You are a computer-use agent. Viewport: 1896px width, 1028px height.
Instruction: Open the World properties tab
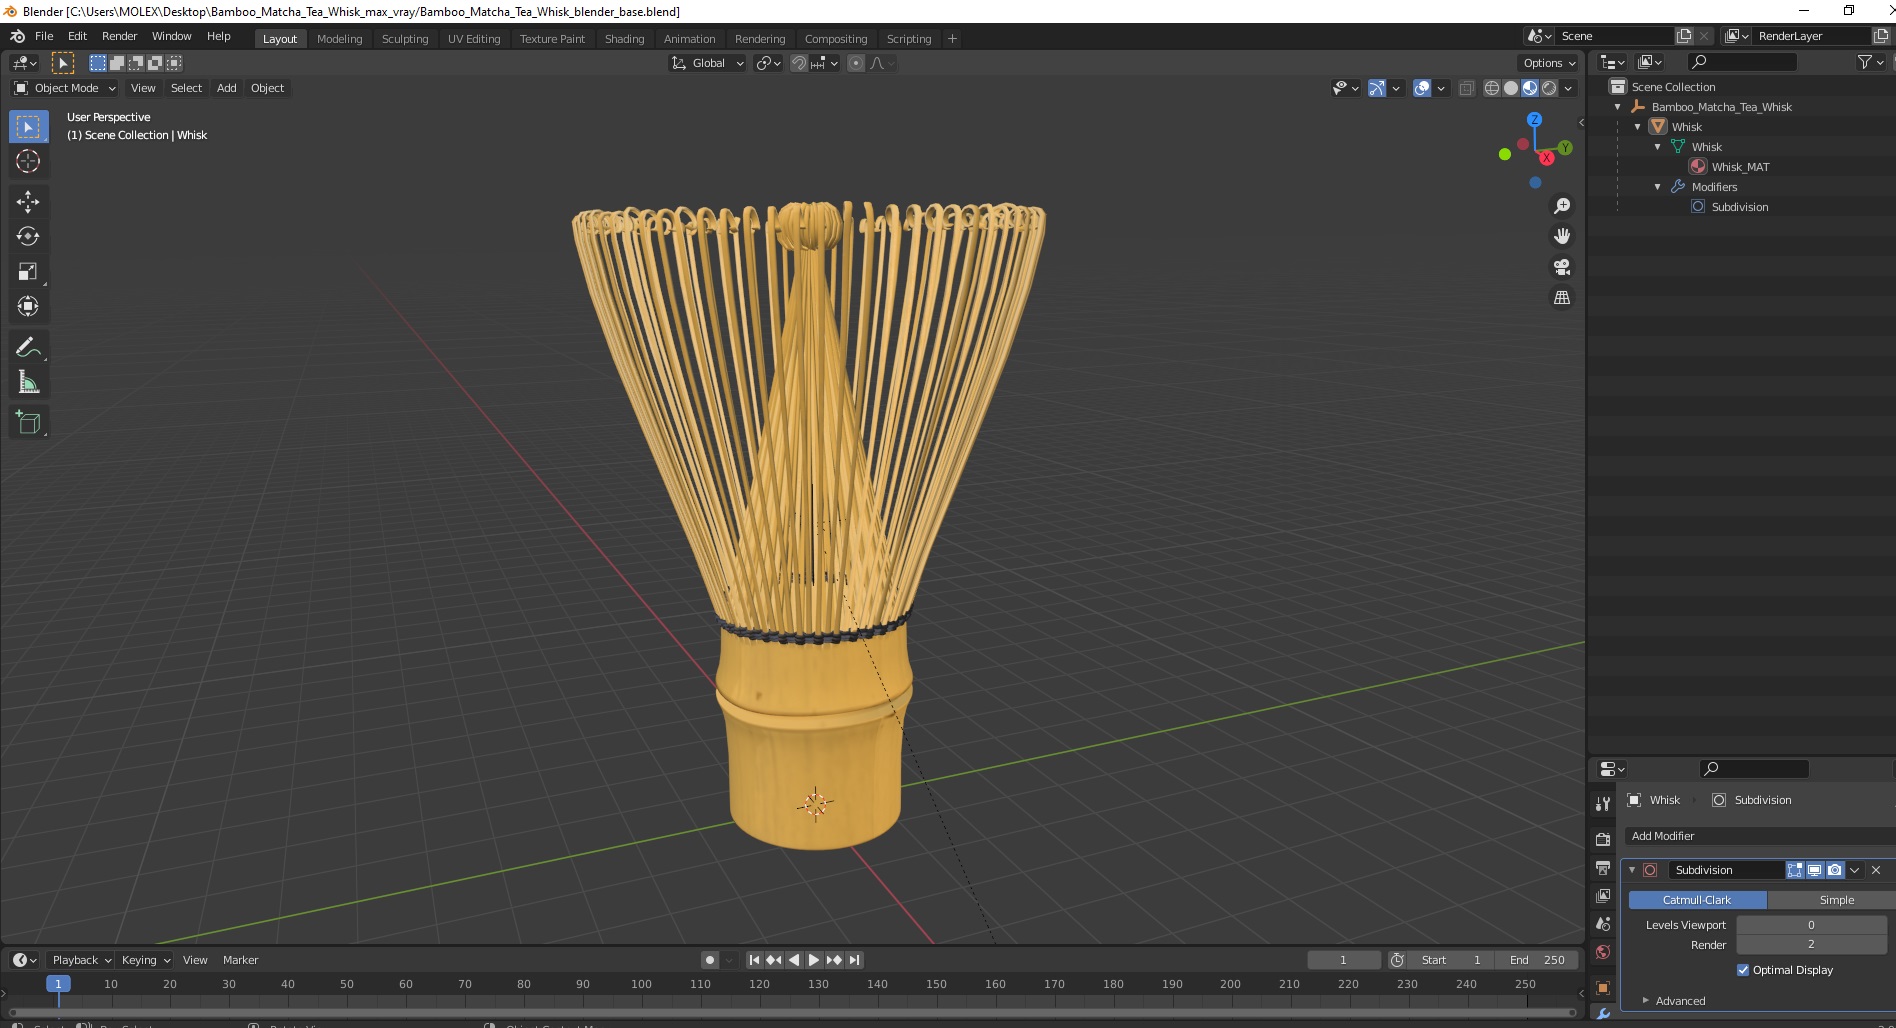[x=1603, y=952]
